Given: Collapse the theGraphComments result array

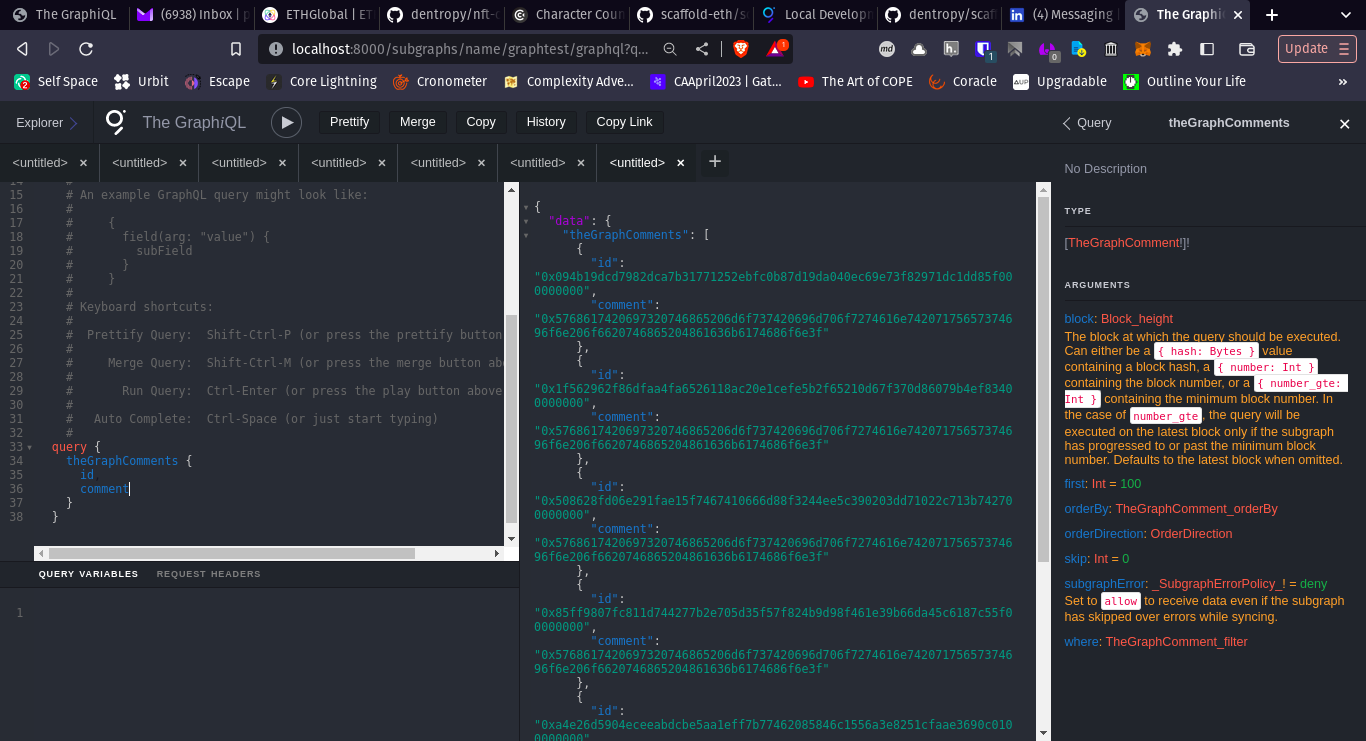Looking at the screenshot, I should [526, 236].
